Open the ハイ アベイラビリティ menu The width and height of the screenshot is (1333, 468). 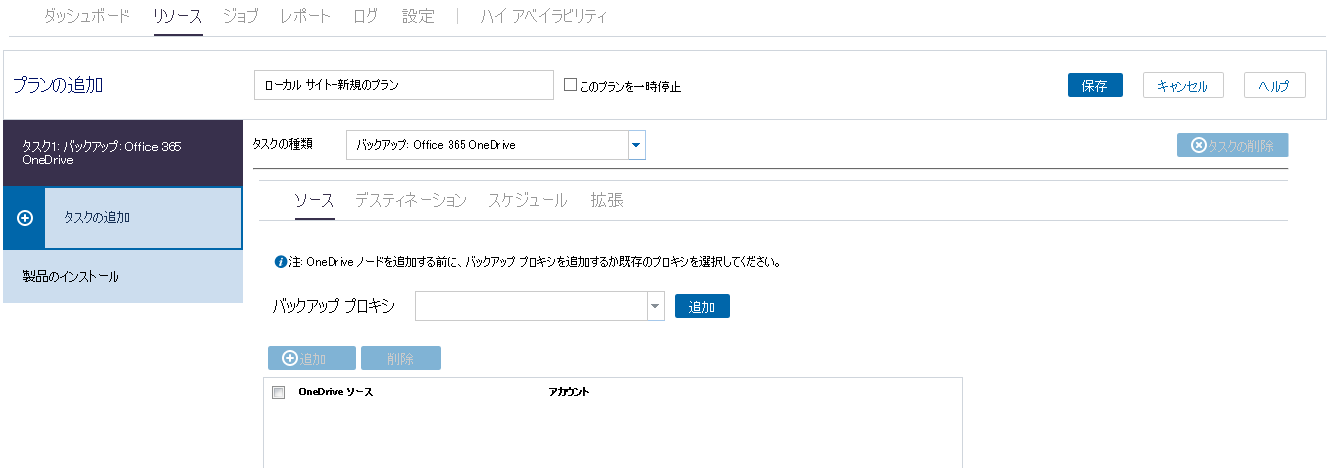click(543, 16)
